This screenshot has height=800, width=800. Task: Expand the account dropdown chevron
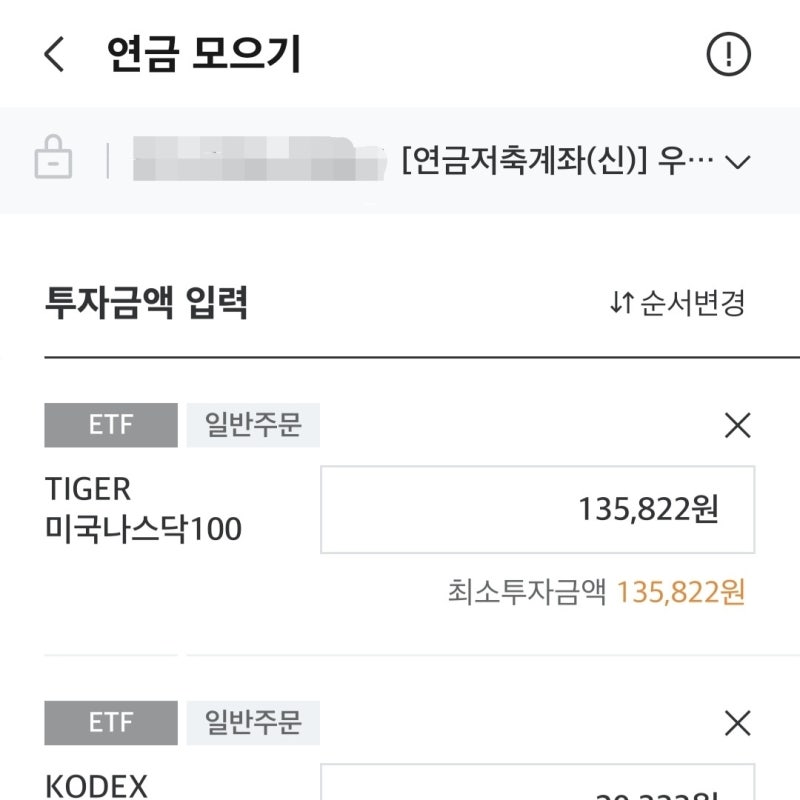[x=740, y=160]
